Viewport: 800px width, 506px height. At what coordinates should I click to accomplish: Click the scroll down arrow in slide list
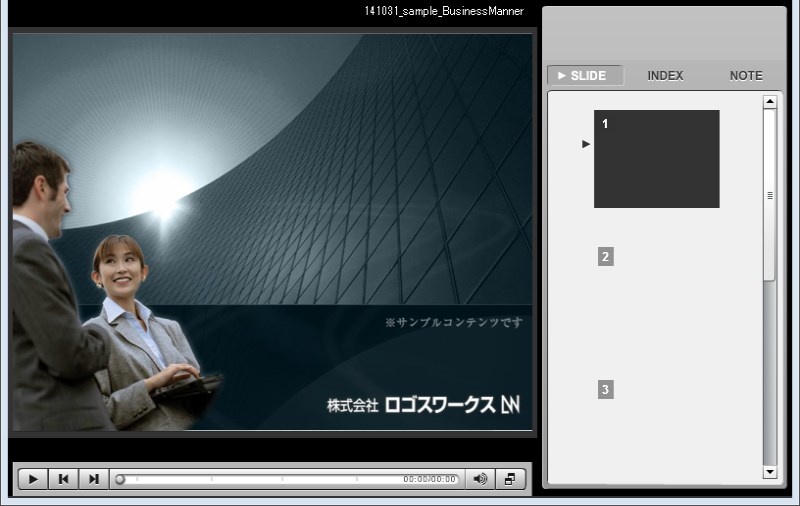pyautogui.click(x=770, y=471)
